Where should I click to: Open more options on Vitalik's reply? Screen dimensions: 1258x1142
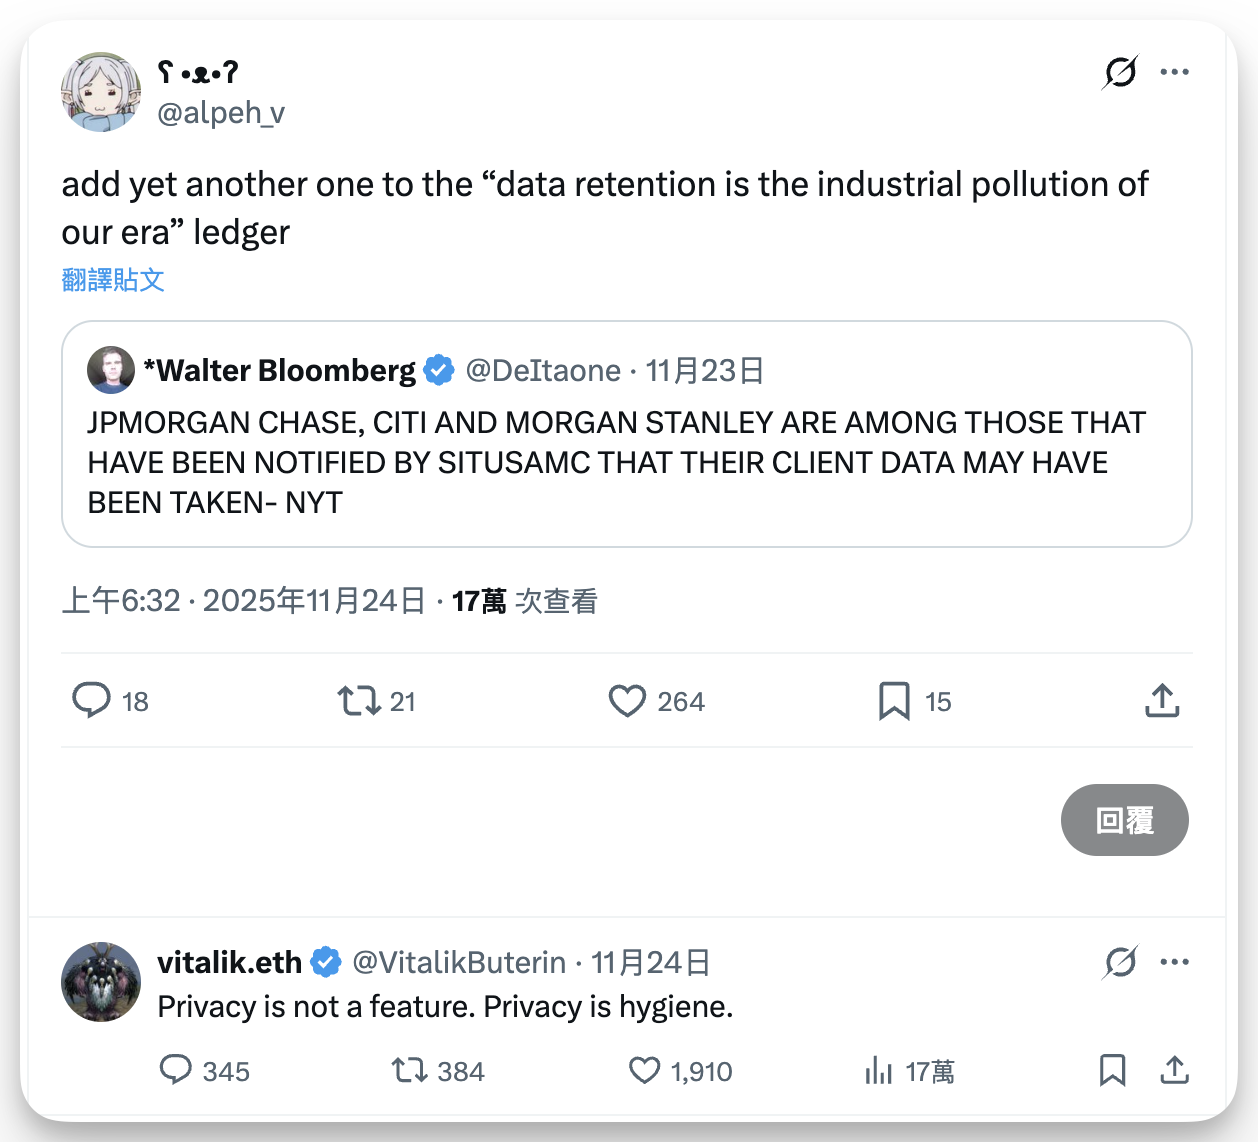coord(1174,962)
